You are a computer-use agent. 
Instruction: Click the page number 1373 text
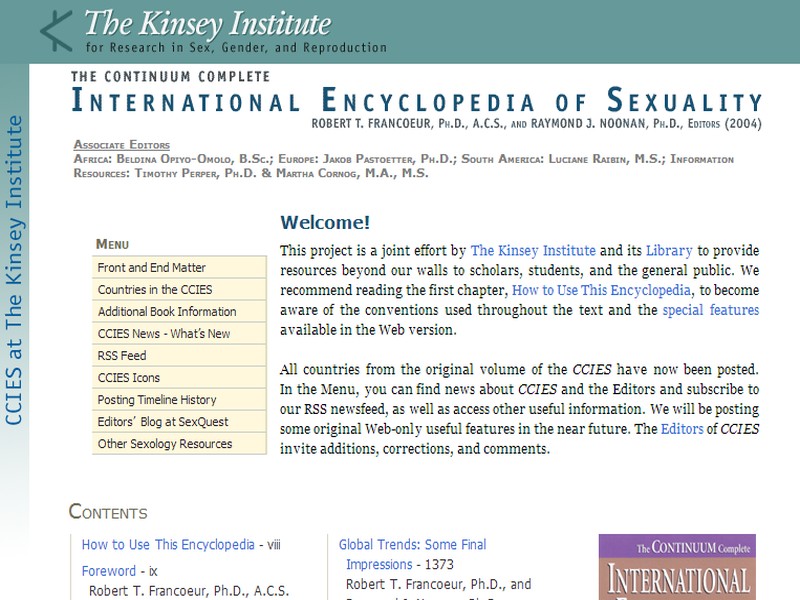(x=439, y=565)
